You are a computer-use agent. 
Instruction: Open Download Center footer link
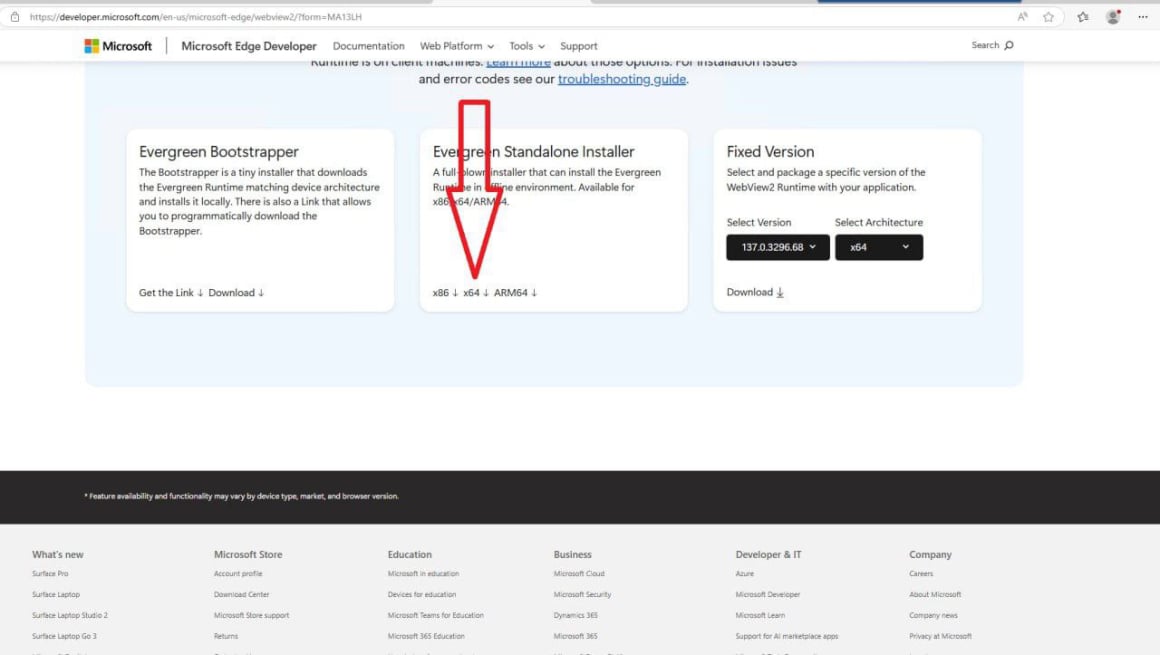(242, 594)
